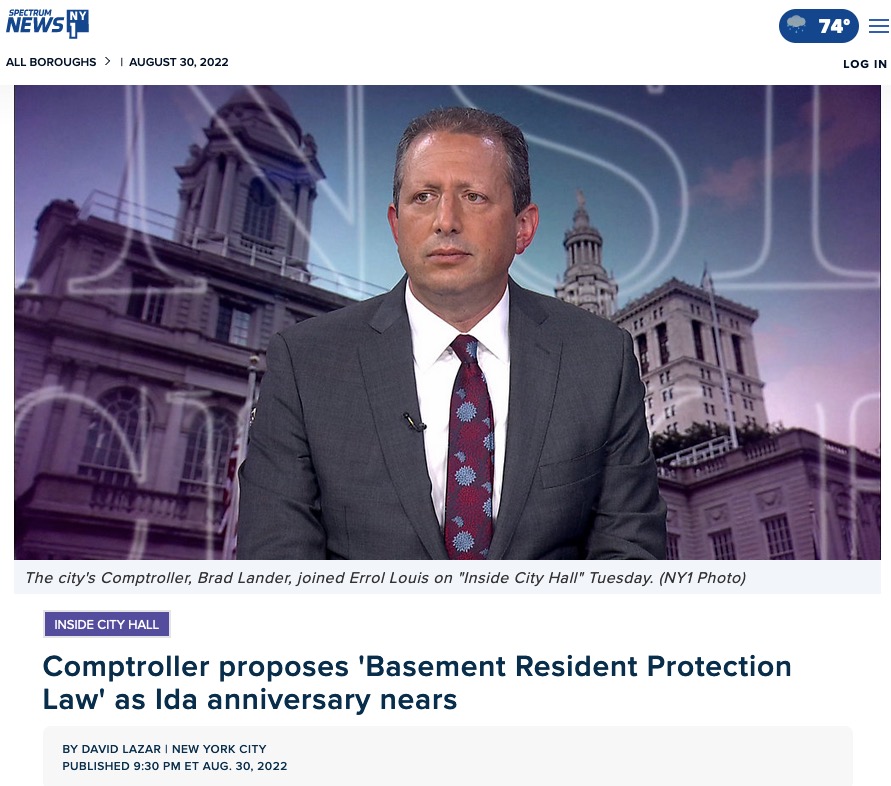Viewport: 891px width, 786px height.
Task: Open the hamburger menu icon
Action: (x=878, y=26)
